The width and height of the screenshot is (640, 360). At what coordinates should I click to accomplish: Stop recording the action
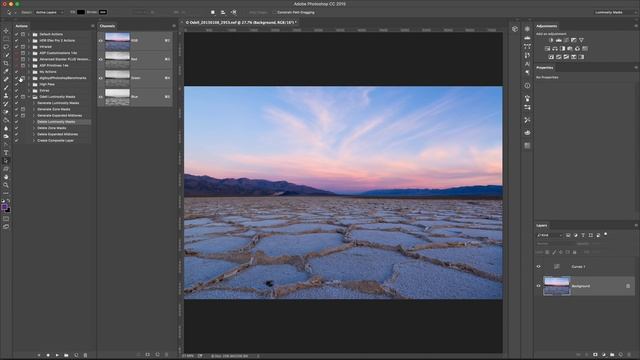click(39, 355)
